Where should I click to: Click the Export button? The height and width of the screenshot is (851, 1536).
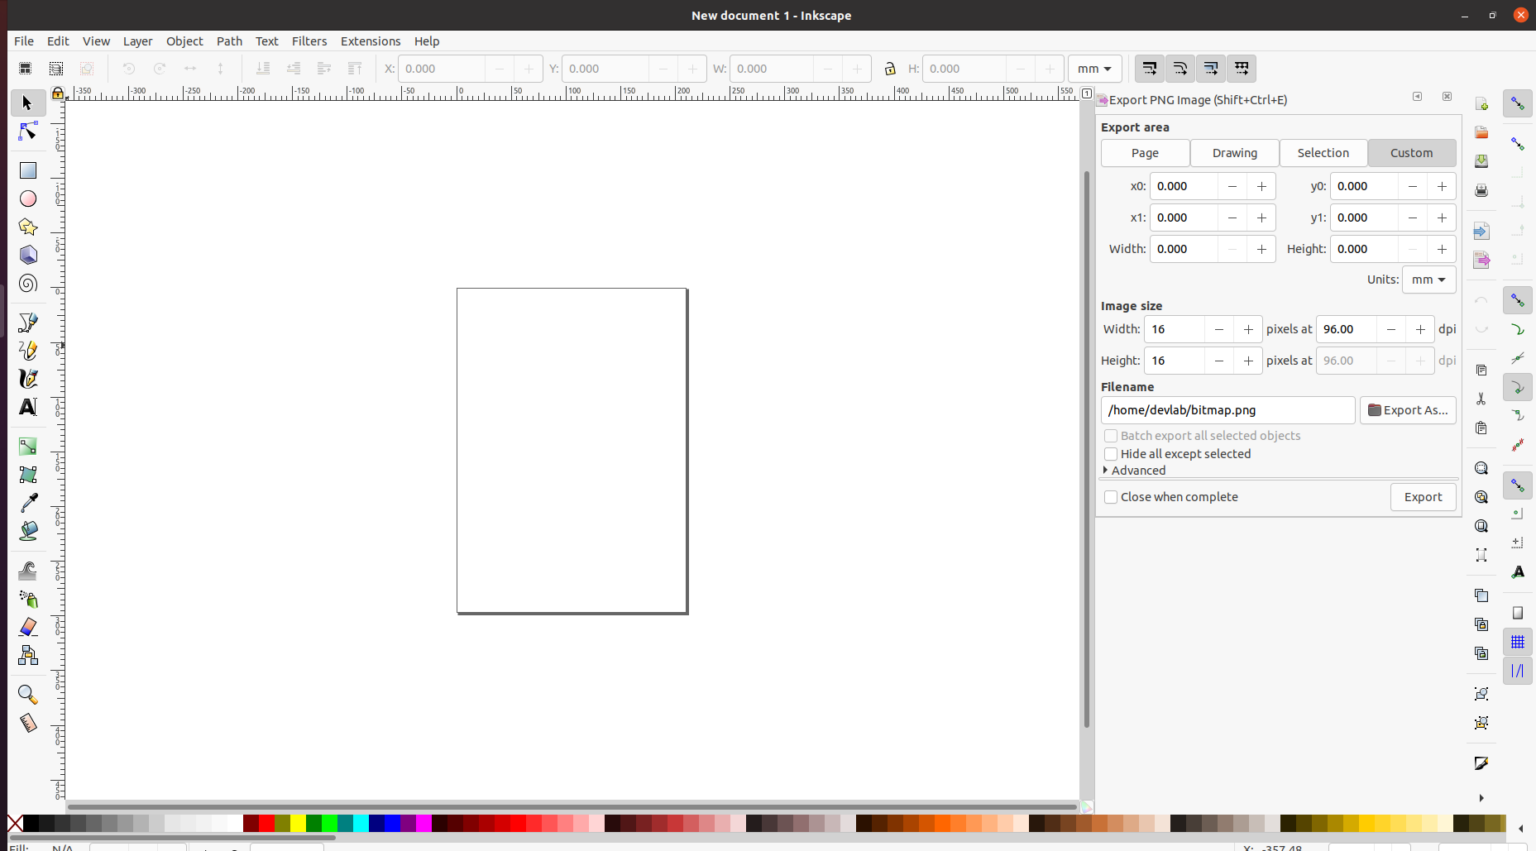click(x=1423, y=497)
